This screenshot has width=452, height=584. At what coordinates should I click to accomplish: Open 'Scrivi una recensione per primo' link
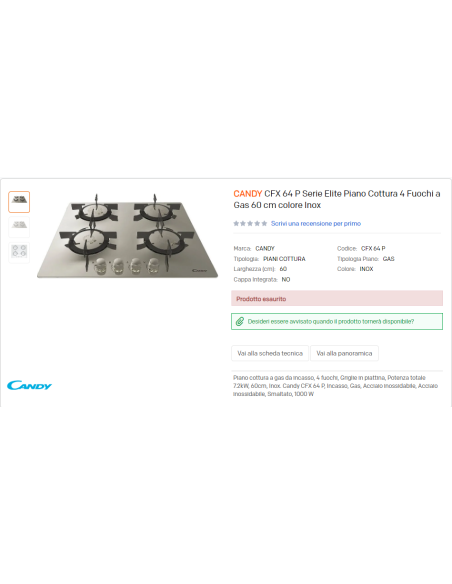tap(316, 223)
